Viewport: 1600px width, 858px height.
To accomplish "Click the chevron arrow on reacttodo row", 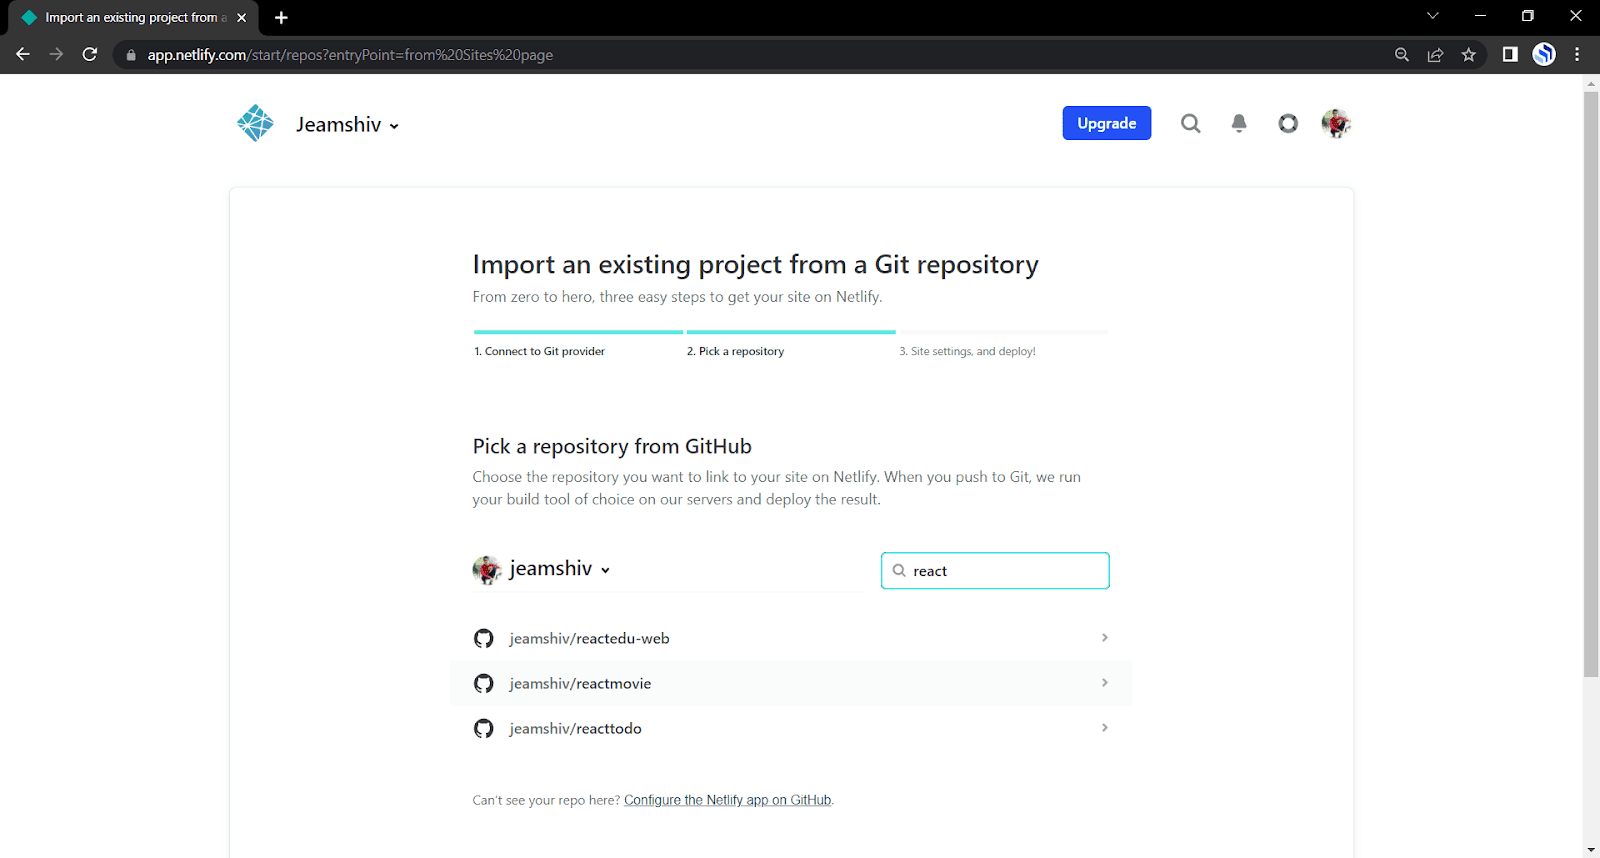I will click(x=1104, y=727).
